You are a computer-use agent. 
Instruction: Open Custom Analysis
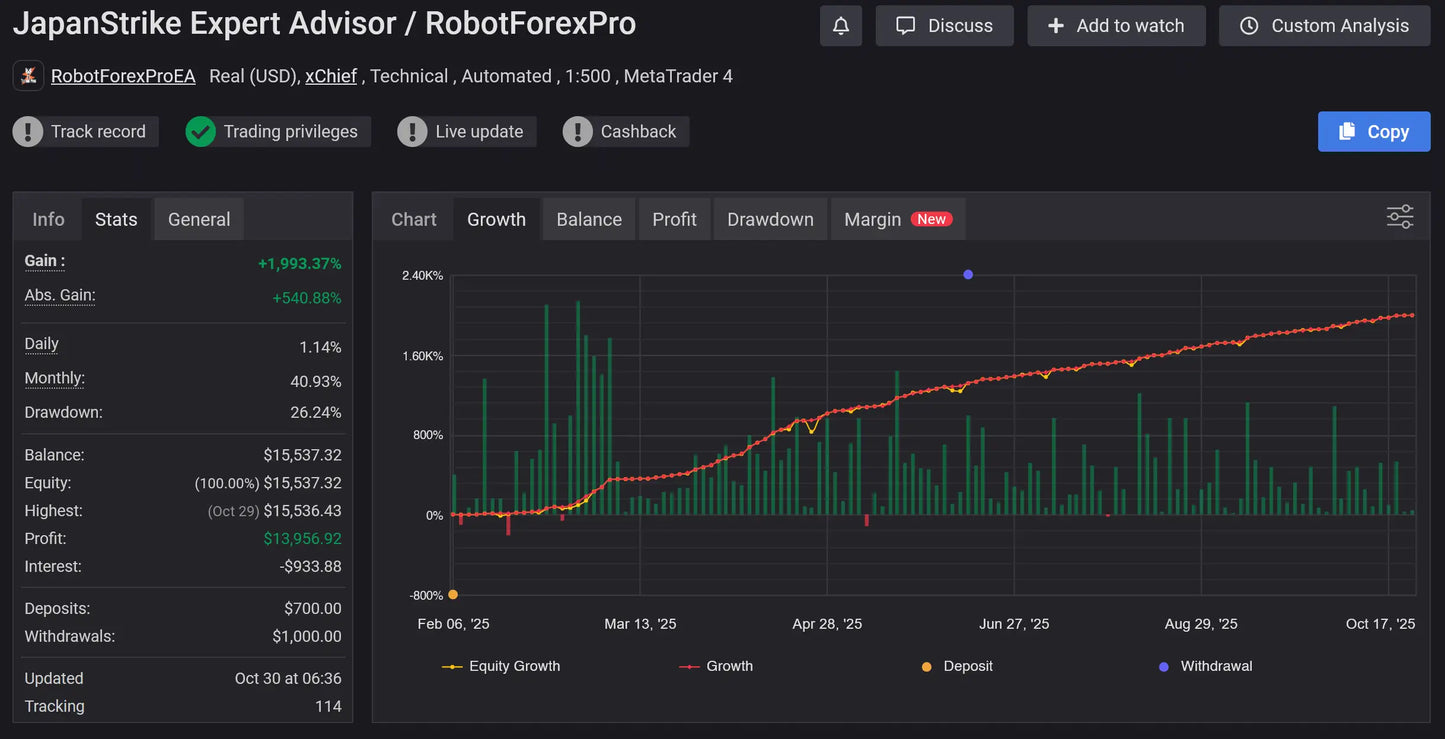pyautogui.click(x=1325, y=26)
